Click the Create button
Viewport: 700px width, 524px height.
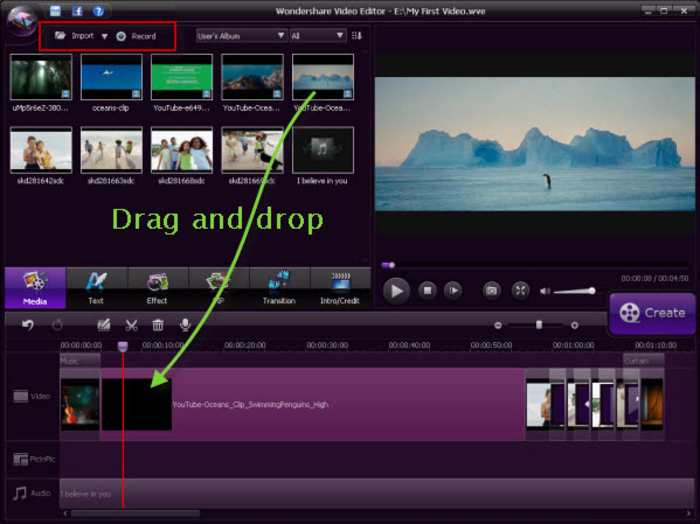point(652,313)
